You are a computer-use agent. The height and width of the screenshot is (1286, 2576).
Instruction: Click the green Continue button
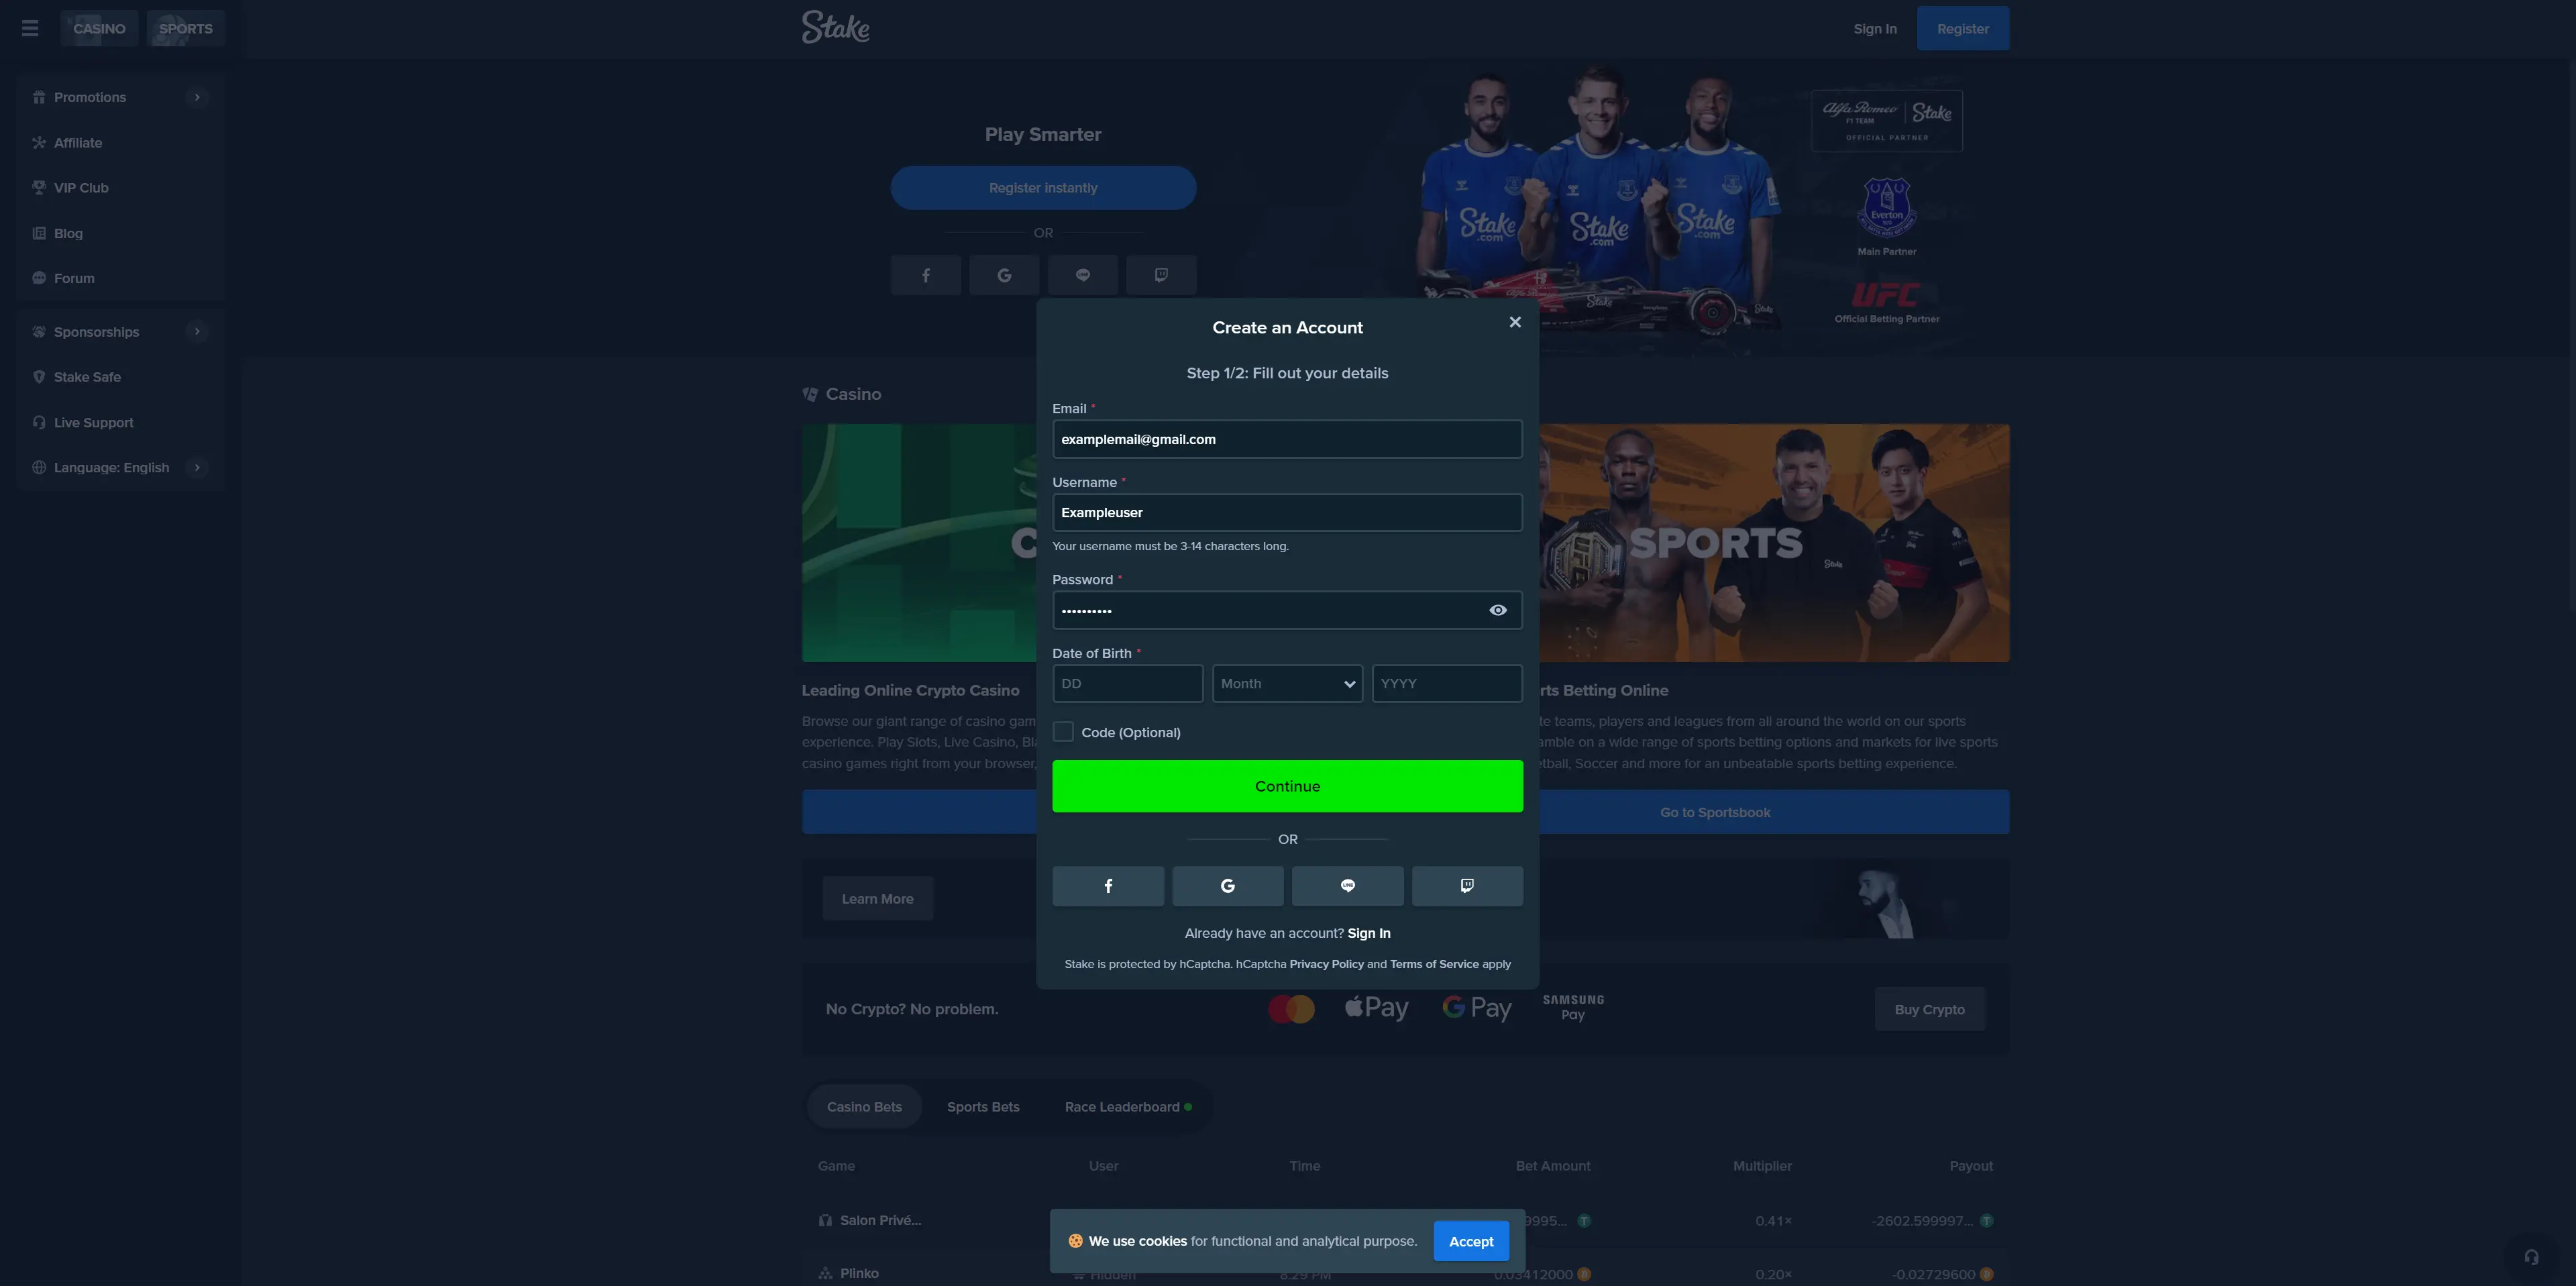point(1287,786)
